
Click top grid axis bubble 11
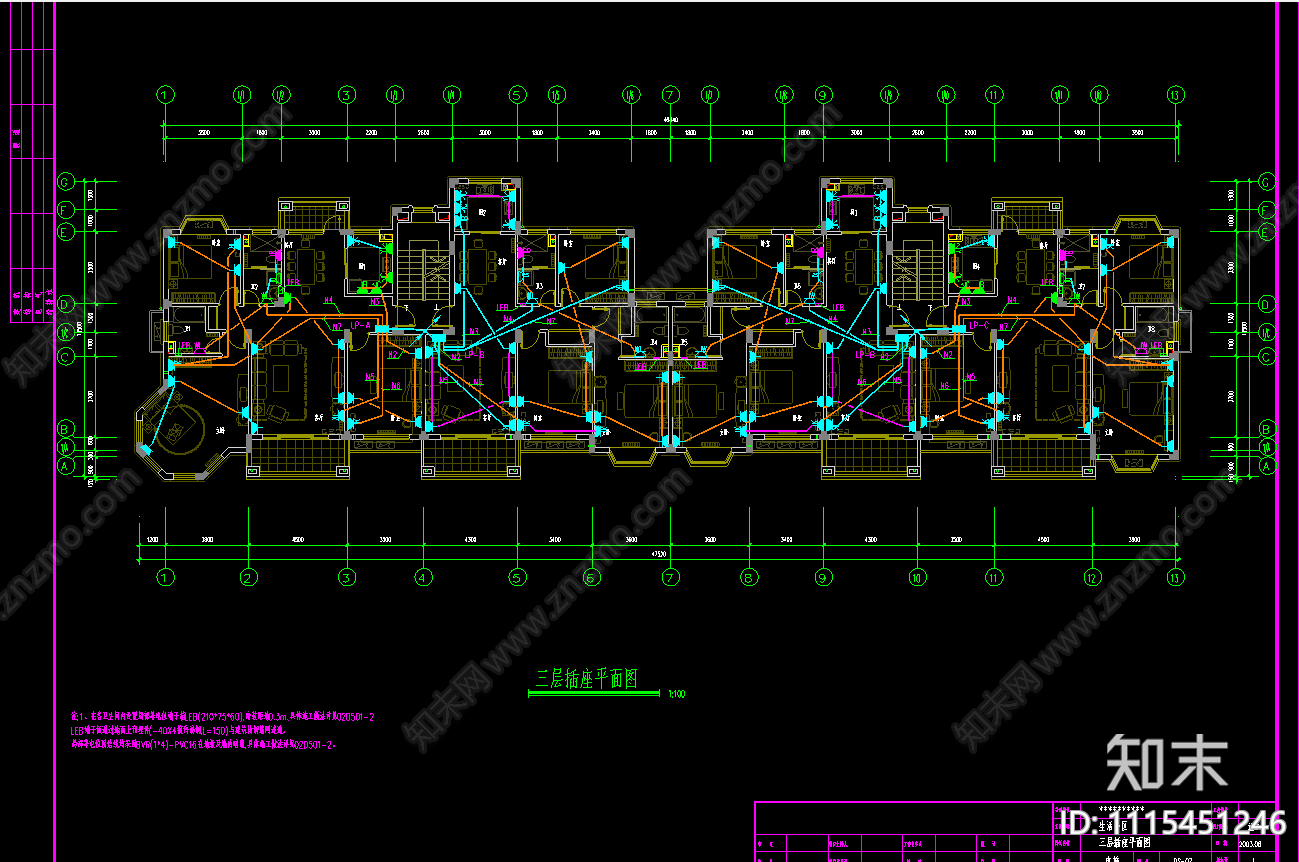point(994,95)
